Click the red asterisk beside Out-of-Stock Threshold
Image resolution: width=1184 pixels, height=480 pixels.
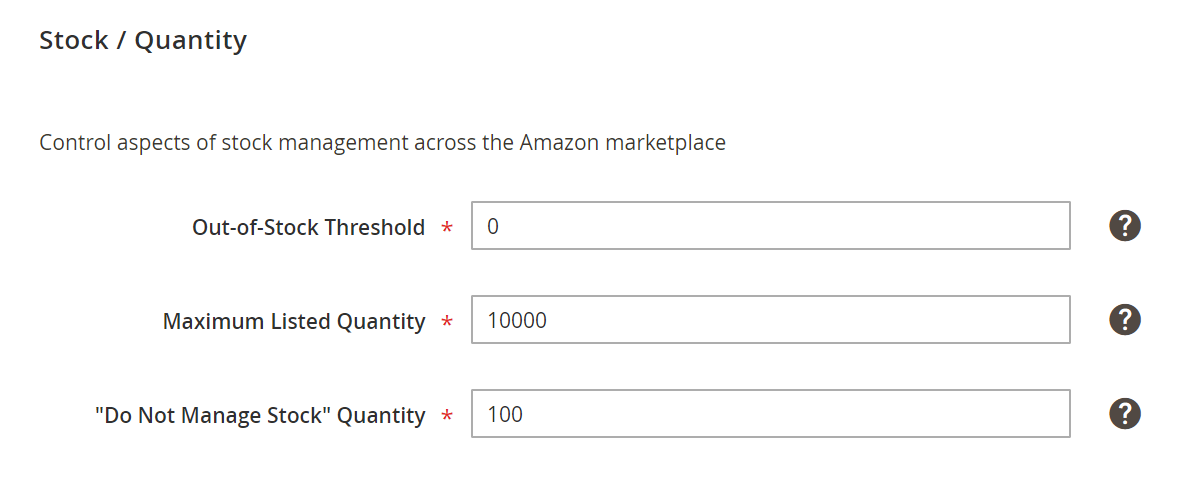tap(447, 228)
